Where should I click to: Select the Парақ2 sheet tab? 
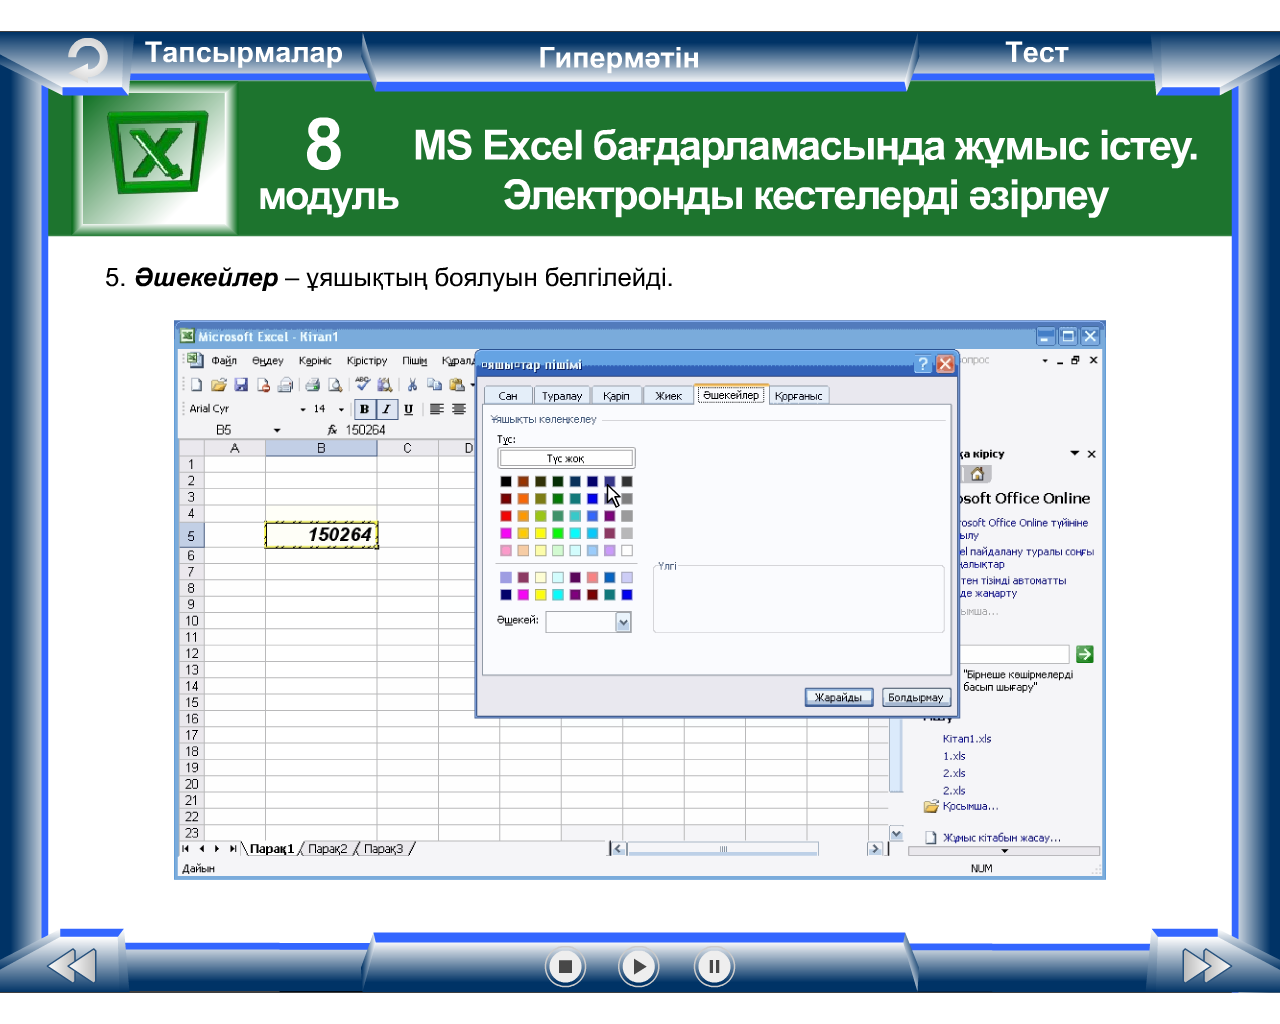(327, 849)
